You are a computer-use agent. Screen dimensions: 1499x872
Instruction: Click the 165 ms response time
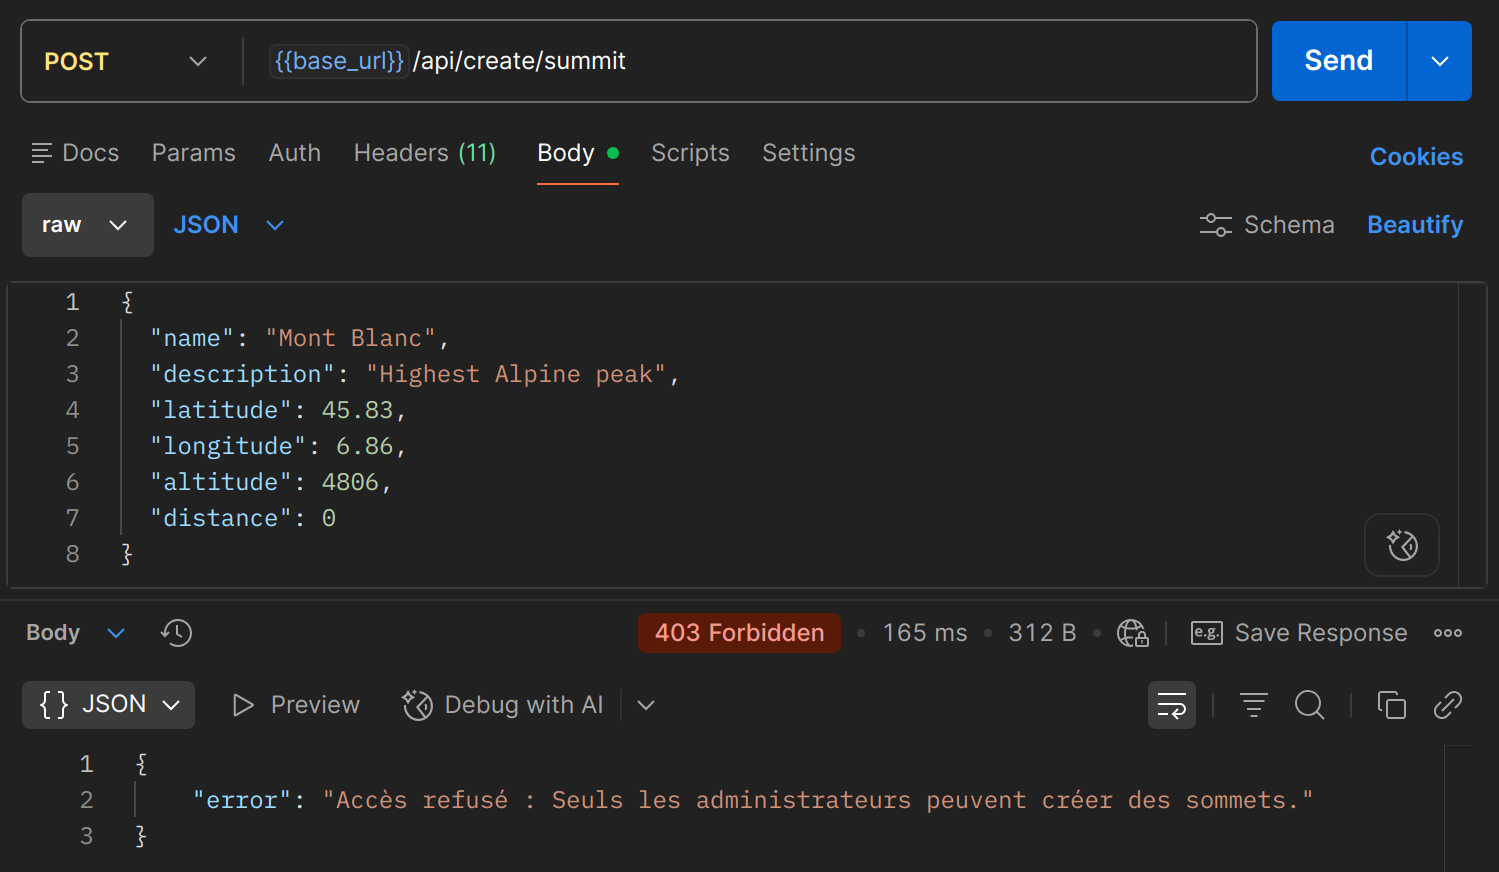pos(925,633)
